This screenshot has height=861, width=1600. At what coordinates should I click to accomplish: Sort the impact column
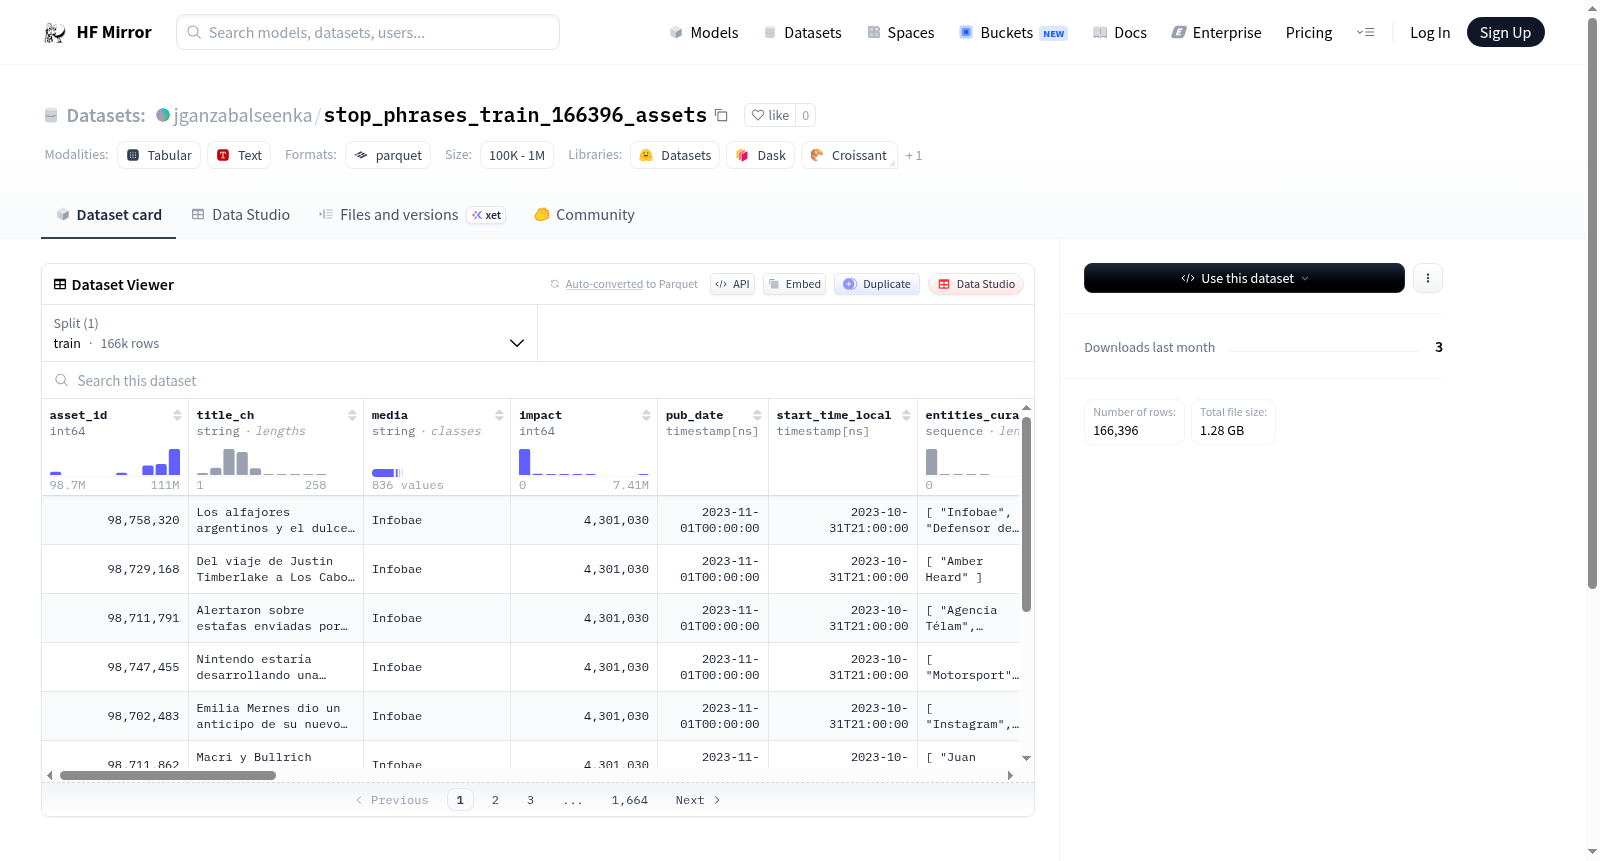click(646, 415)
